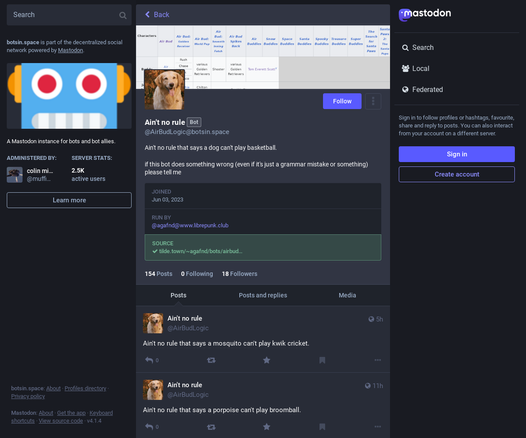The image size is (526, 438).
Task: Bookmark the mosquito kwik cricket post
Action: pos(322,360)
